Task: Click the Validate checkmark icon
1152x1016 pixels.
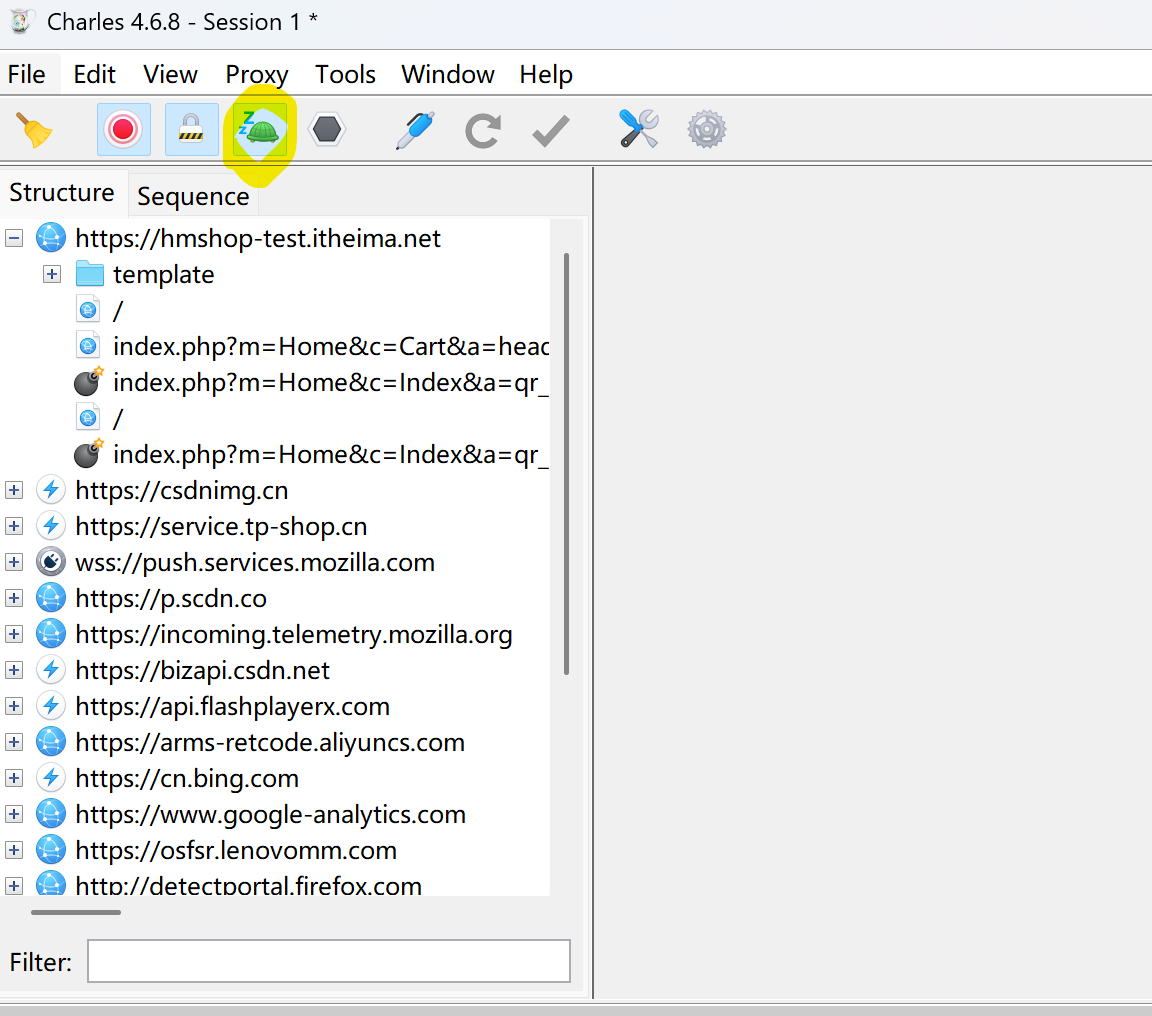Action: (551, 131)
